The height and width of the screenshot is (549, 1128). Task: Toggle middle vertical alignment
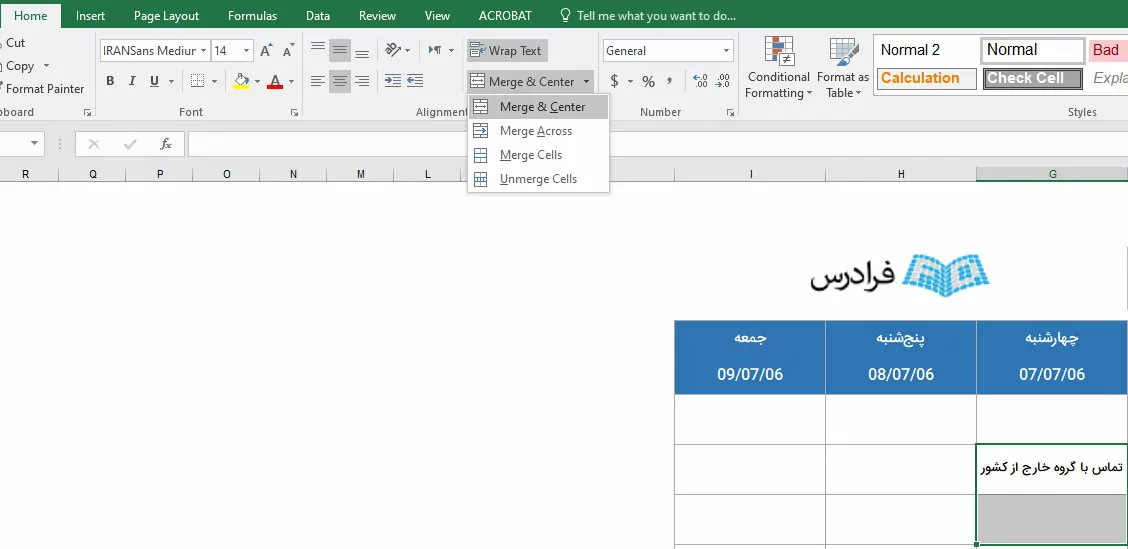pyautogui.click(x=340, y=50)
